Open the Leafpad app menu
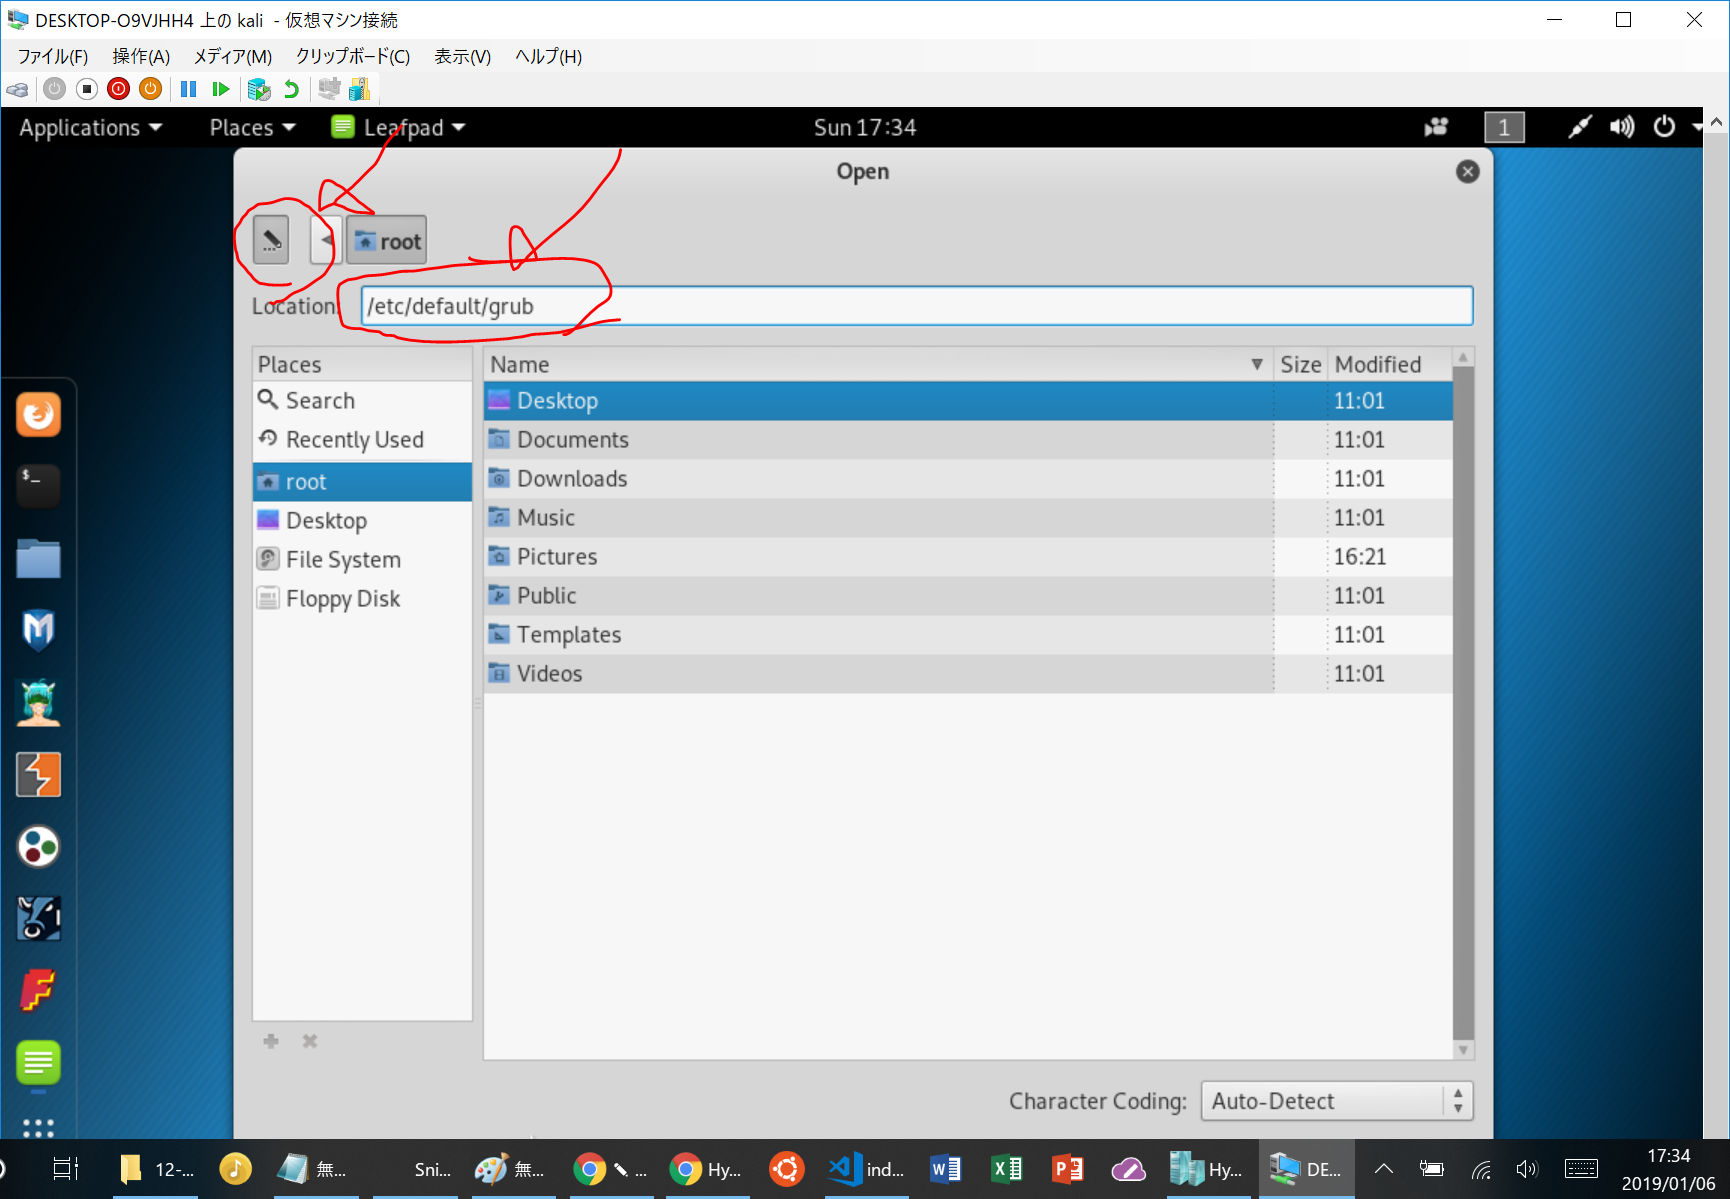1730x1199 pixels. [x=400, y=128]
